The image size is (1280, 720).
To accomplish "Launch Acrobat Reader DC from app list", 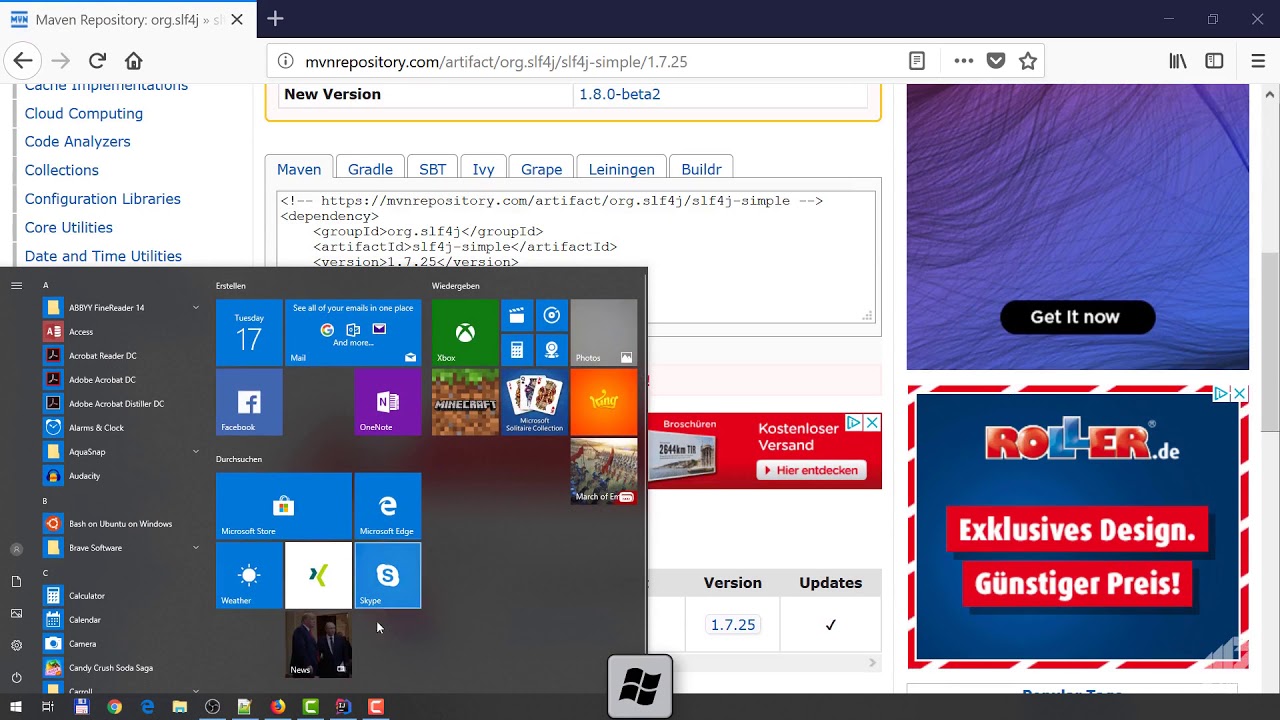I will coord(122,355).
